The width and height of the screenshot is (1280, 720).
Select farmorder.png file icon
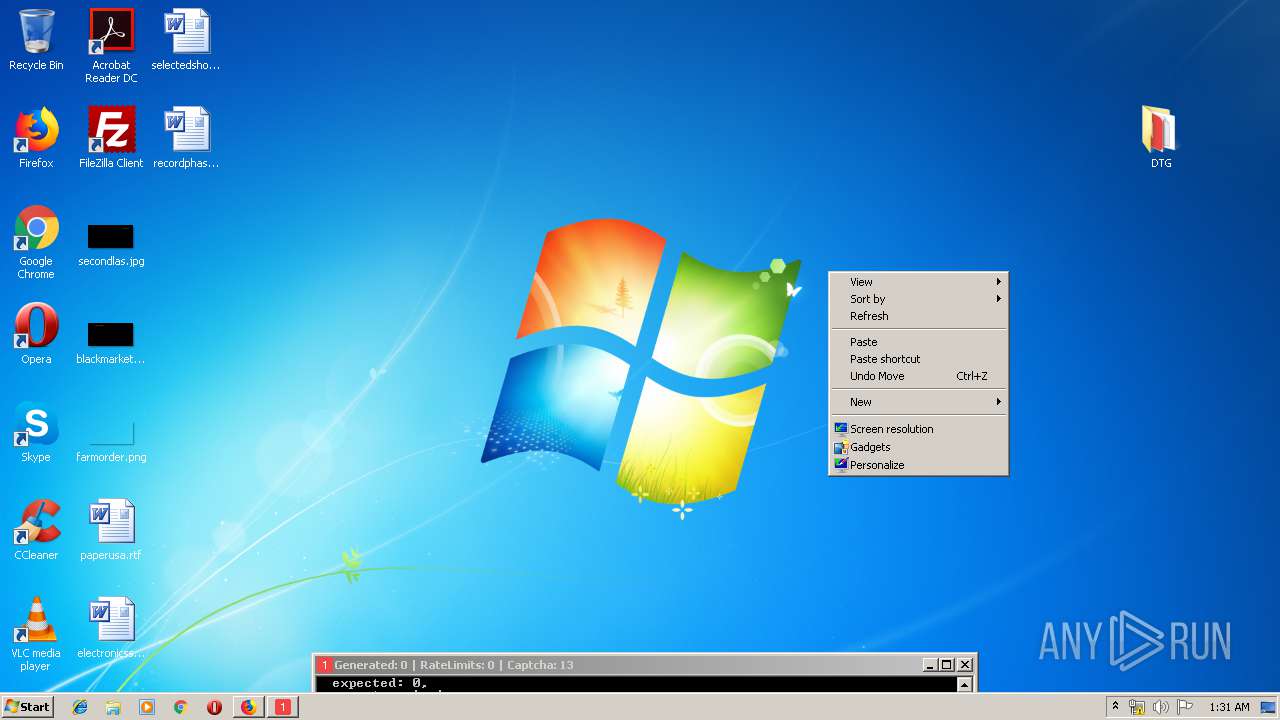(111, 442)
